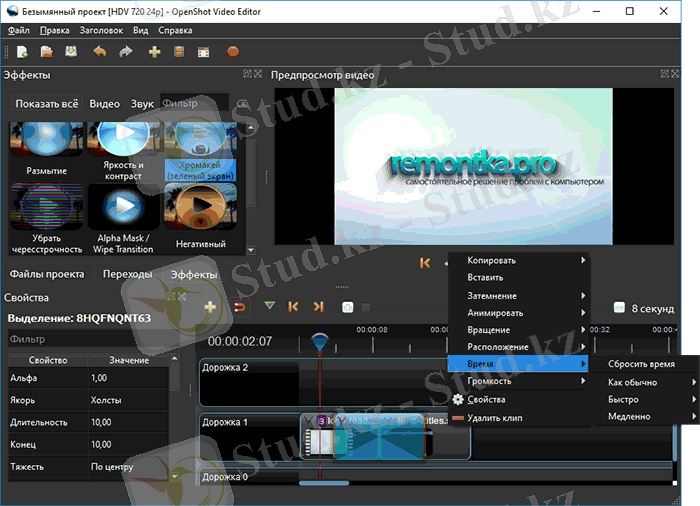Add a track with the timeline plus icon

tap(210, 307)
